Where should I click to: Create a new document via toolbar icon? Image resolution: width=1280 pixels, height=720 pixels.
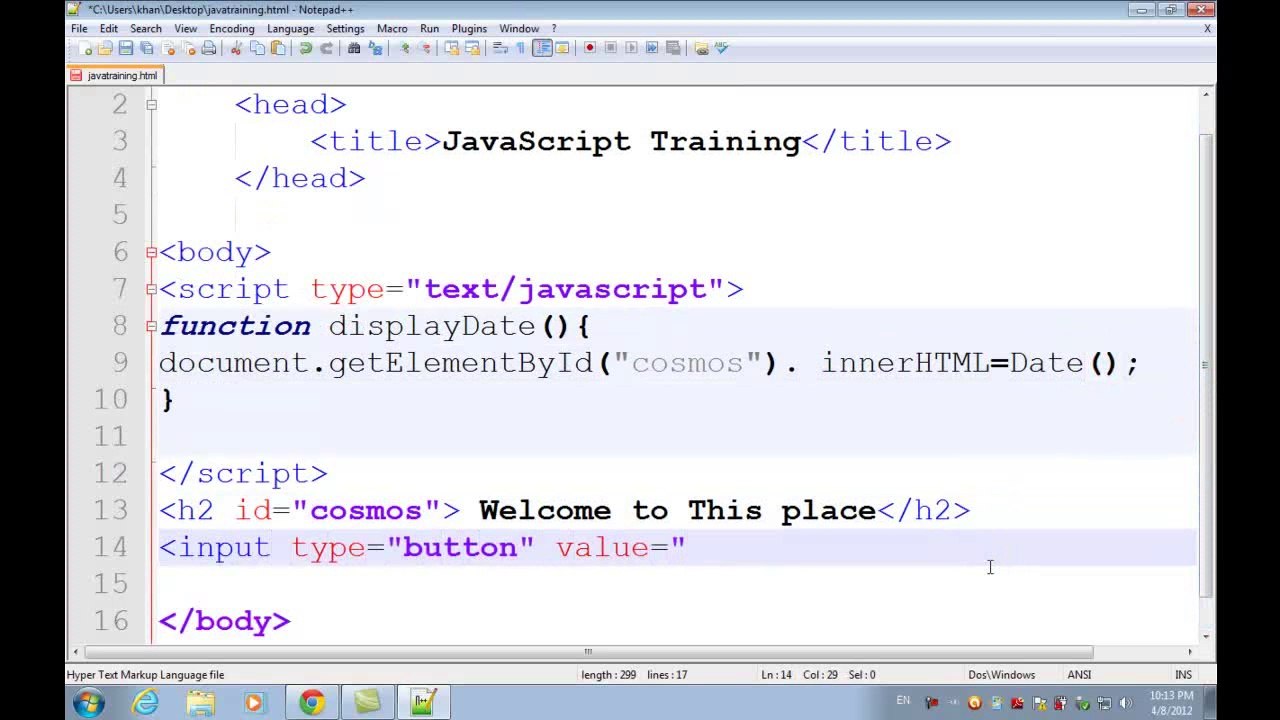point(87,48)
